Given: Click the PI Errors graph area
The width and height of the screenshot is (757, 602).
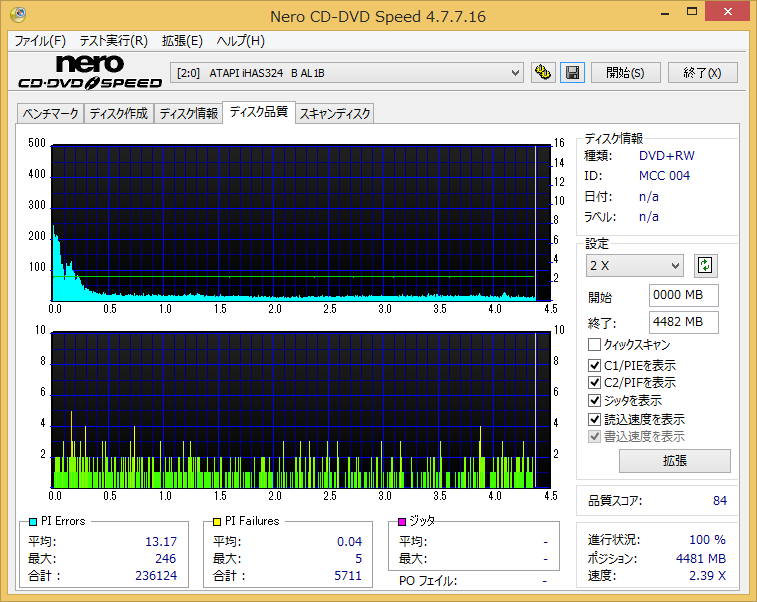Looking at the screenshot, I should coord(301,223).
